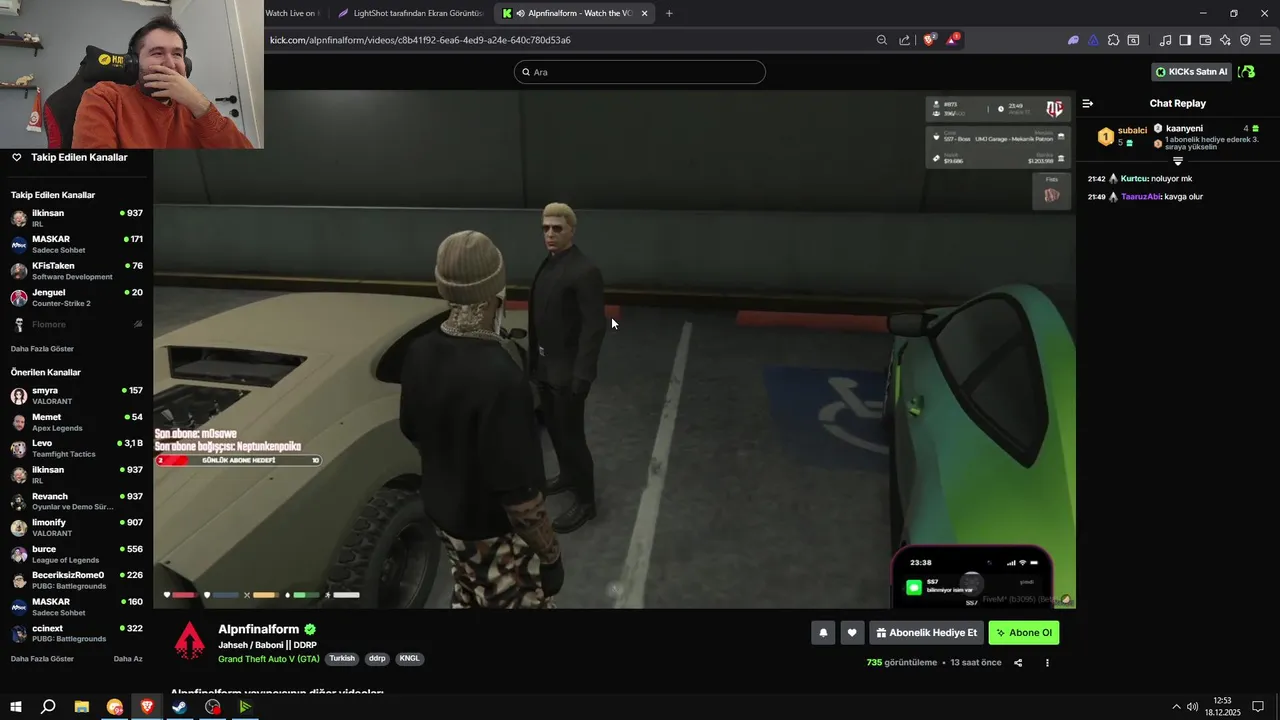Open Brave Shields lion icon

[929, 40]
